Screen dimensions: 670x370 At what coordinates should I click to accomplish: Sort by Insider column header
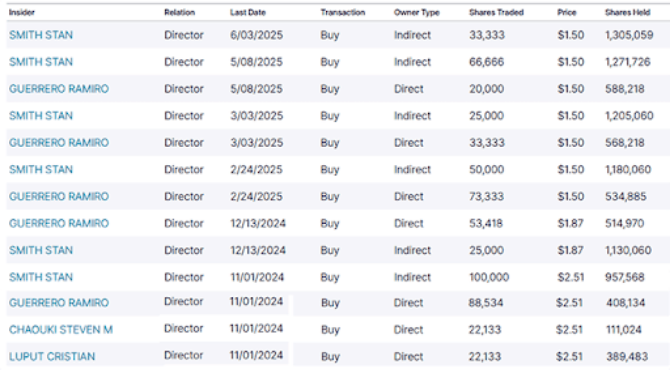[22, 12]
